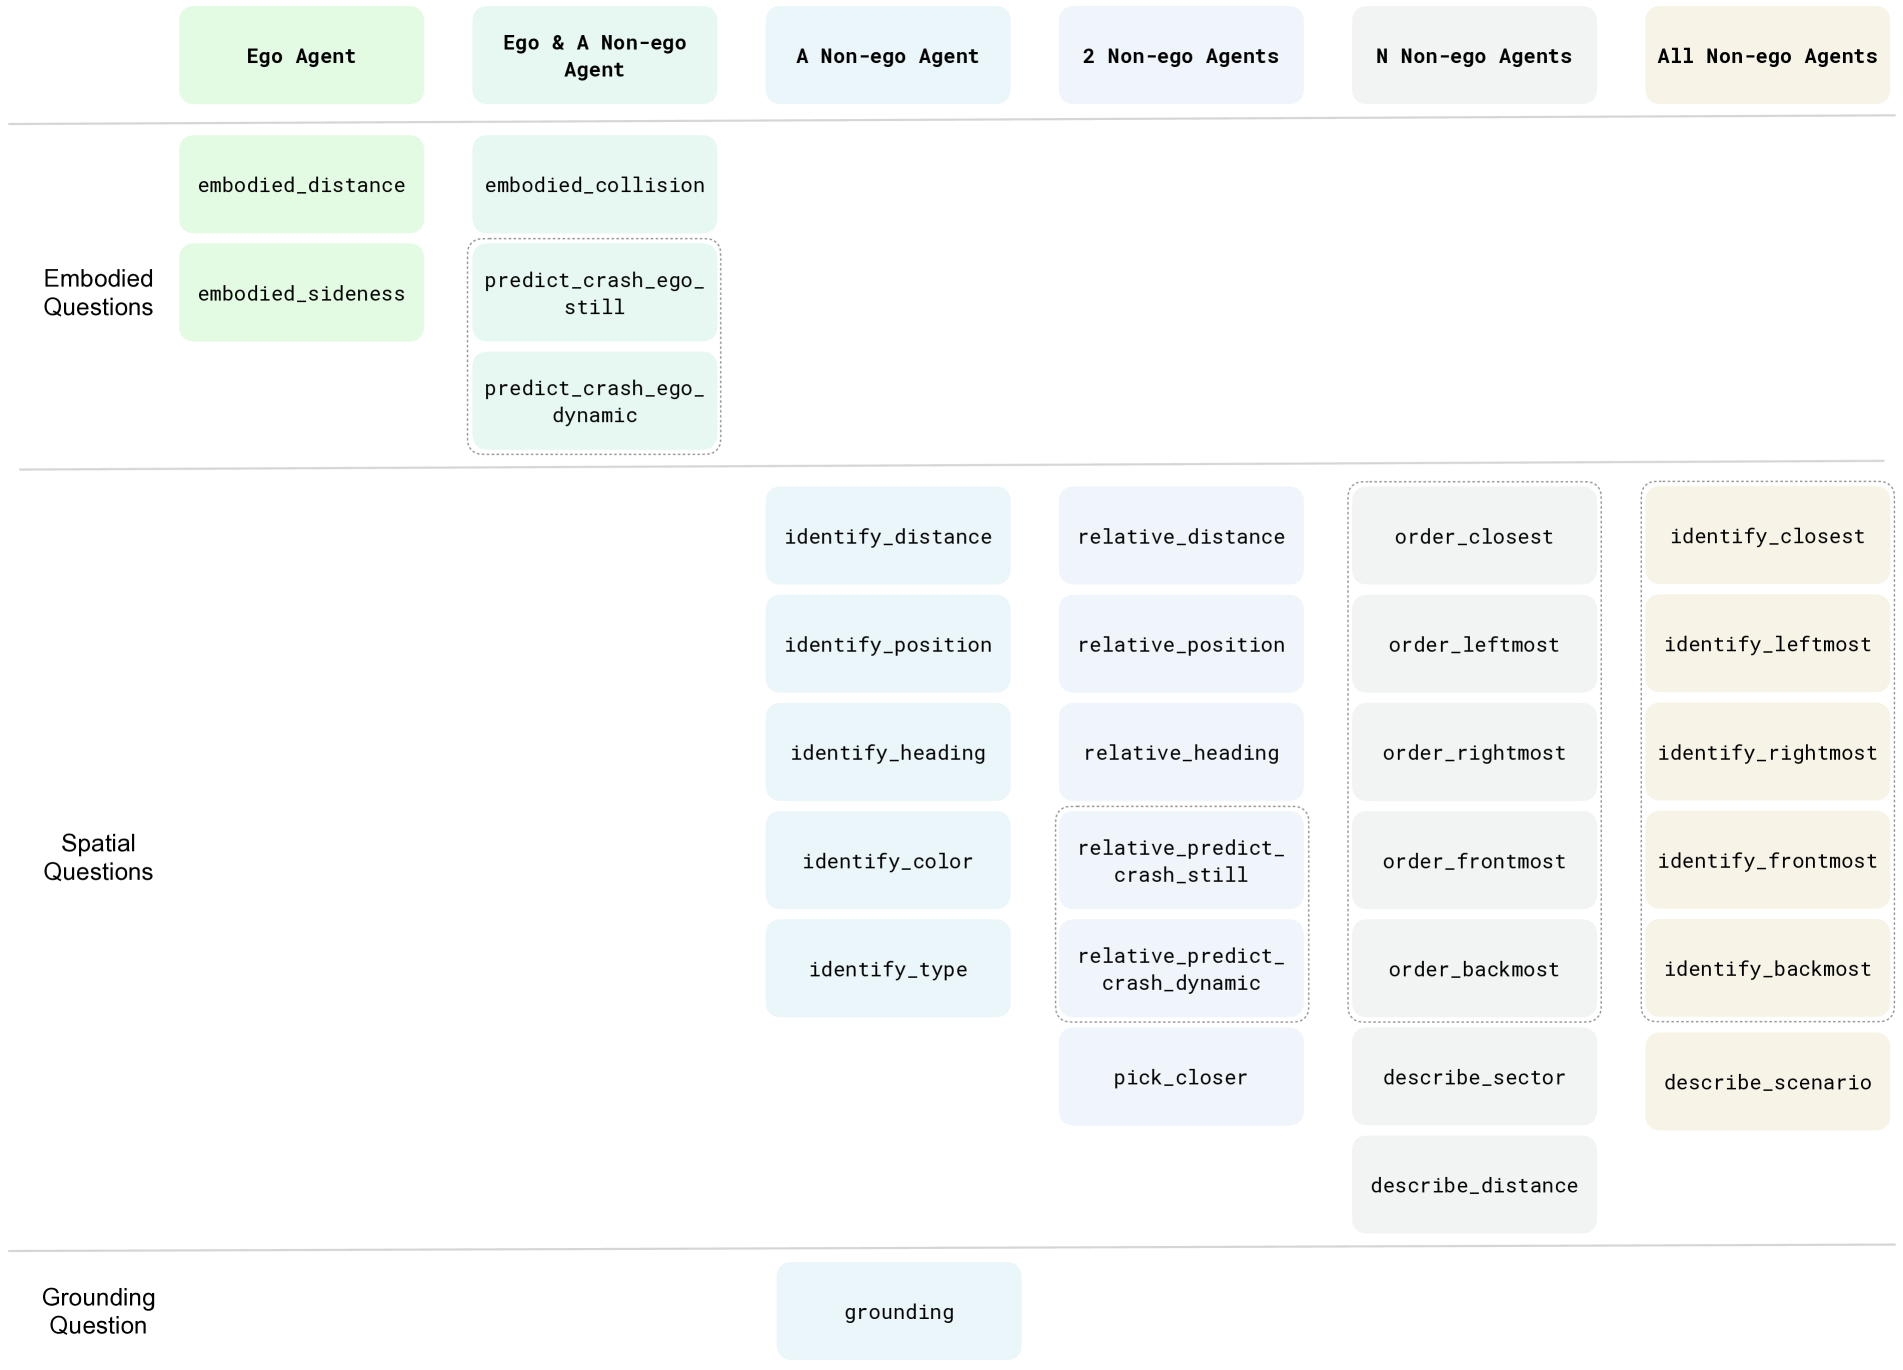The height and width of the screenshot is (1370, 1903).
Task: Click the Ego Agent column header
Action: click(x=301, y=56)
